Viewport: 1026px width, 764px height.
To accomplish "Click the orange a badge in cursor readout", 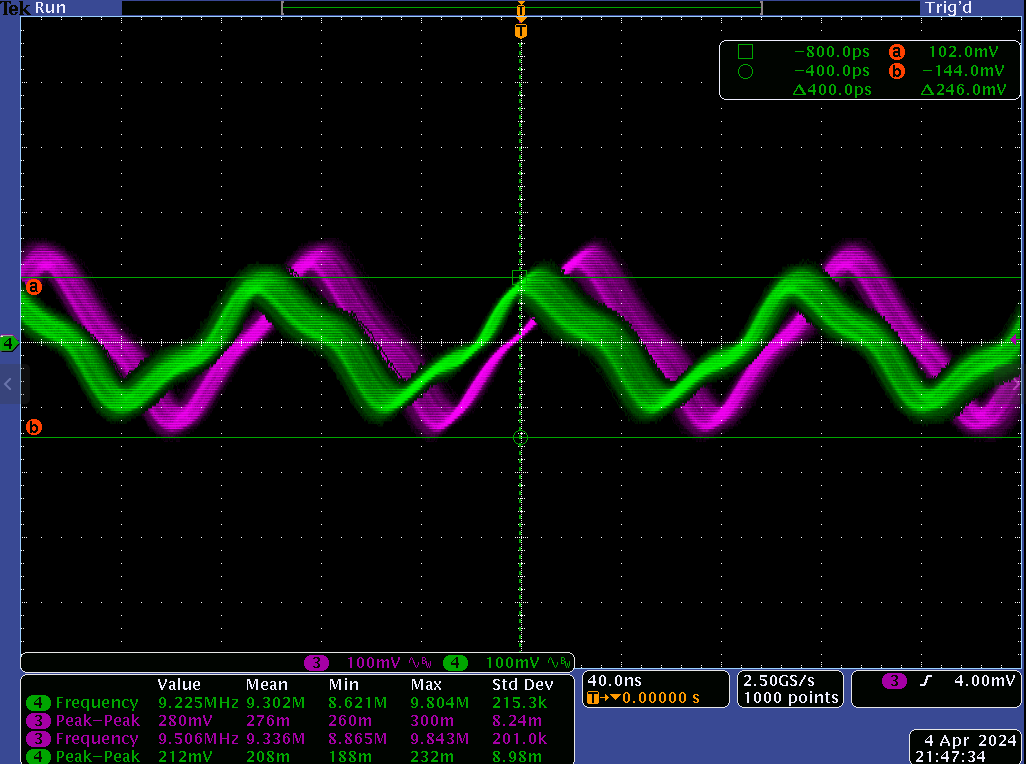I will (897, 52).
